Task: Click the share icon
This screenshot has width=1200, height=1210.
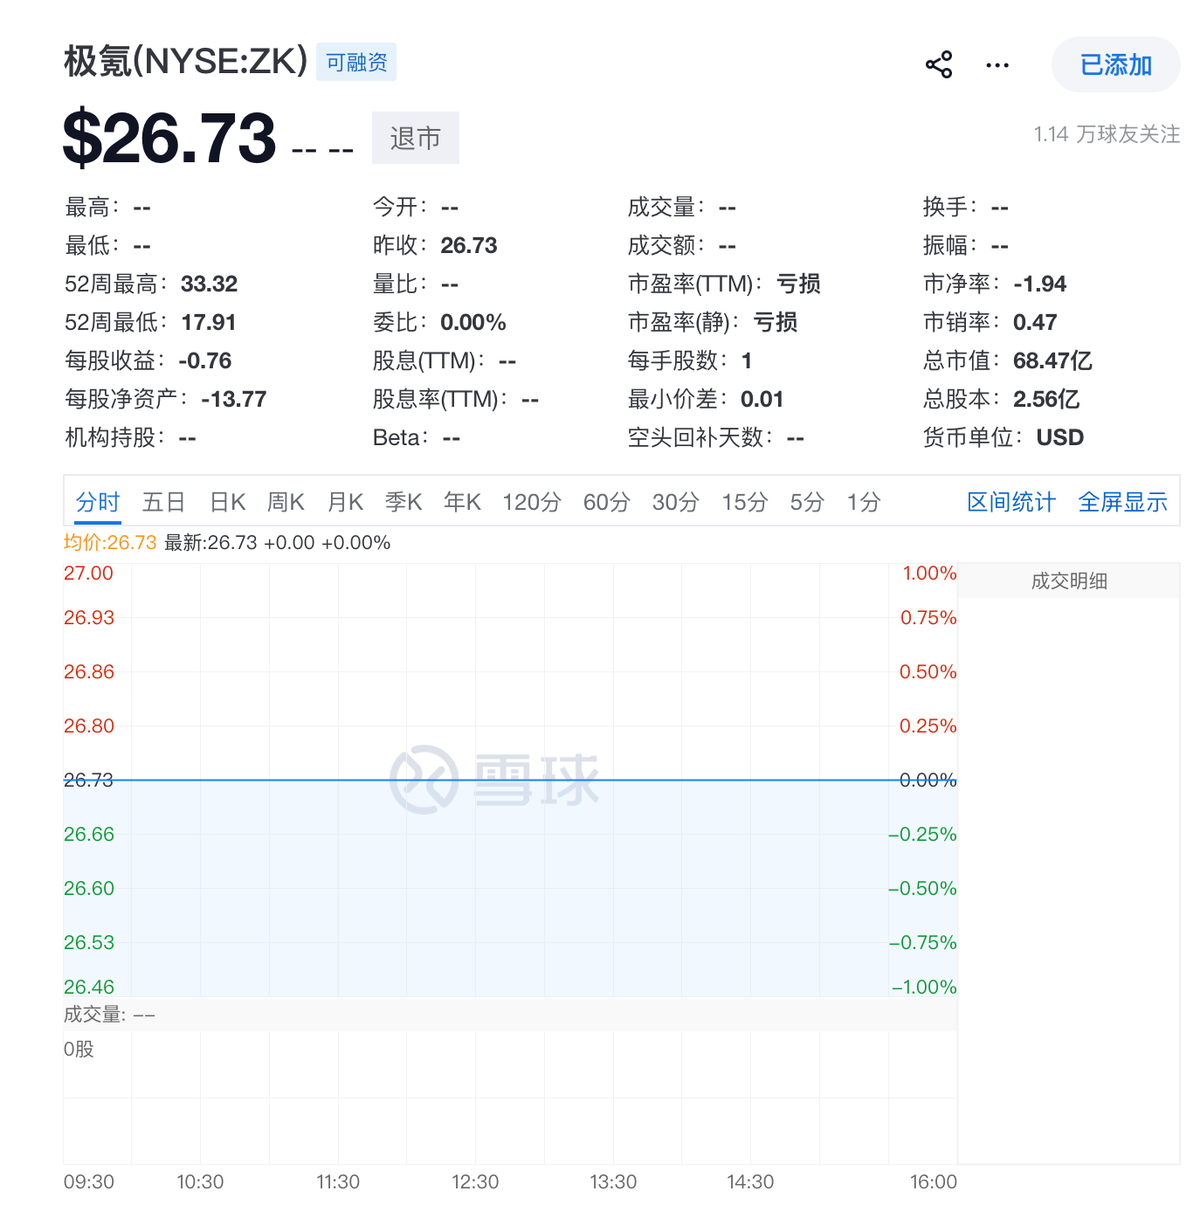Action: tap(938, 63)
